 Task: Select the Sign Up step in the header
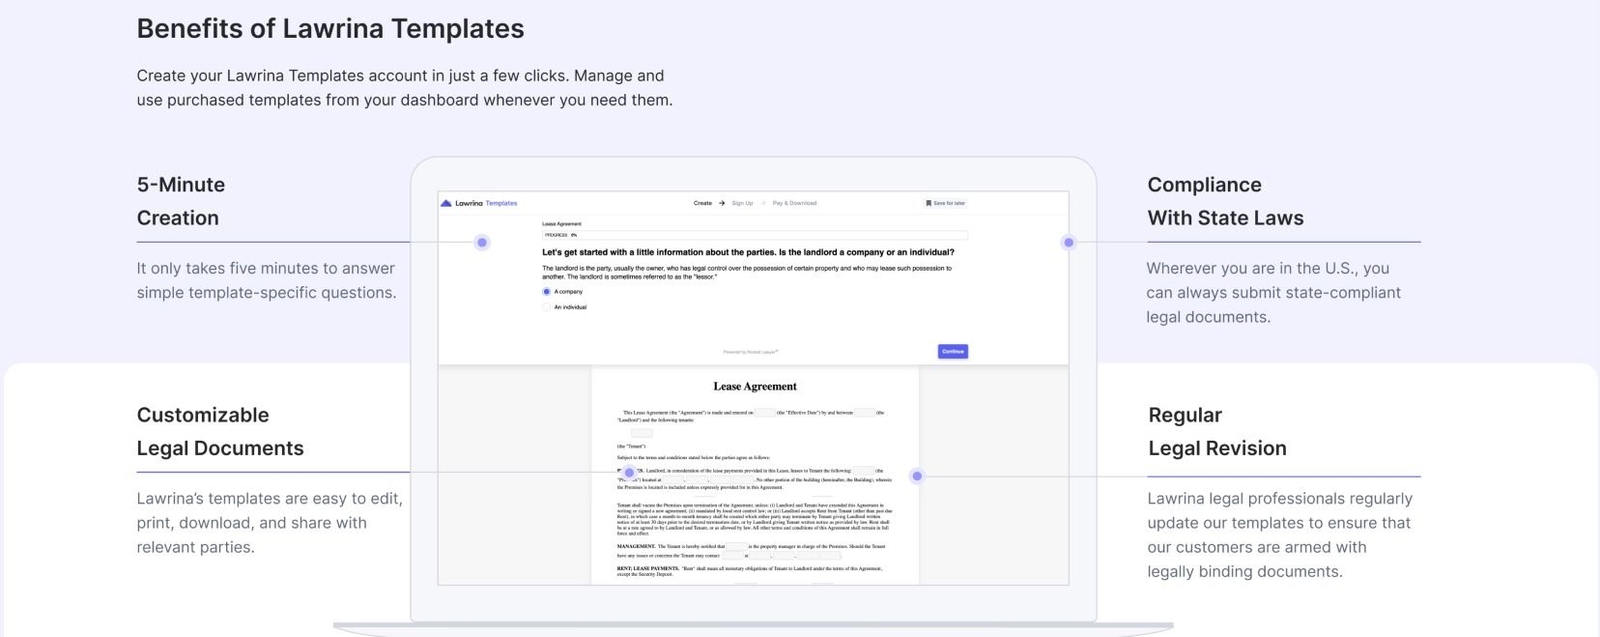(x=742, y=203)
